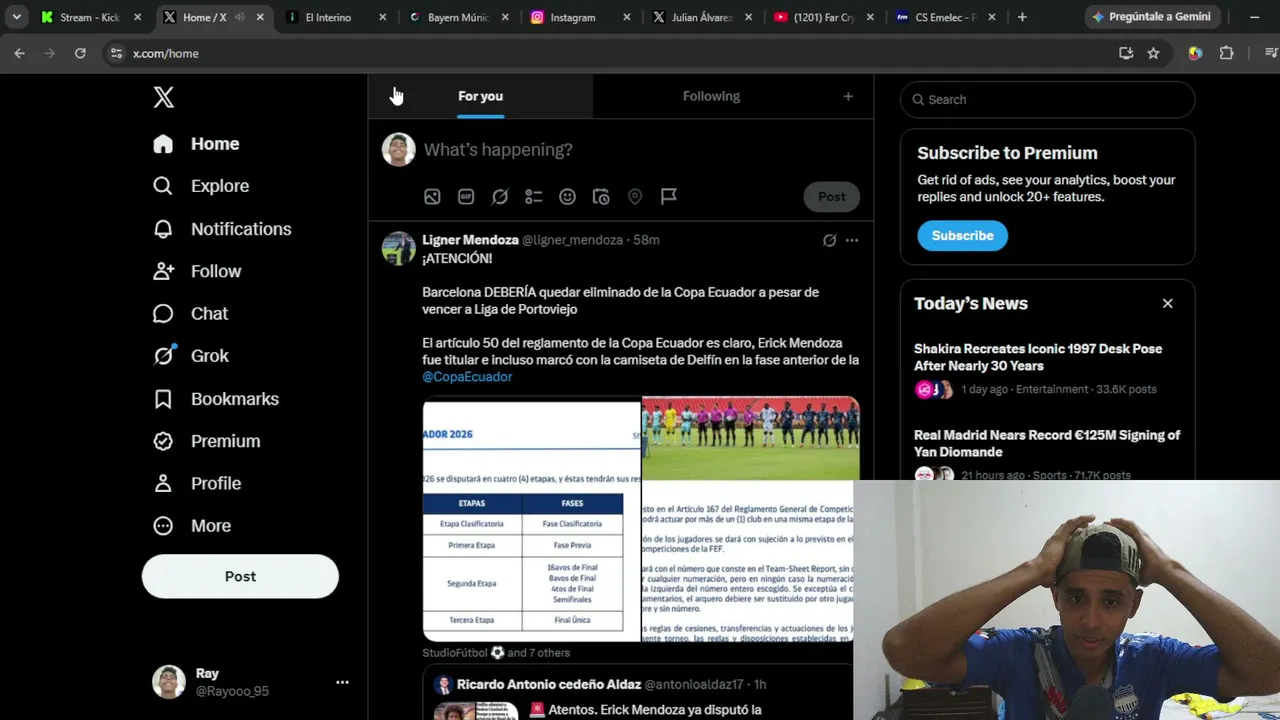Viewport: 1280px width, 720px height.
Task: Expand the More menu in the sidebar
Action: click(x=193, y=526)
